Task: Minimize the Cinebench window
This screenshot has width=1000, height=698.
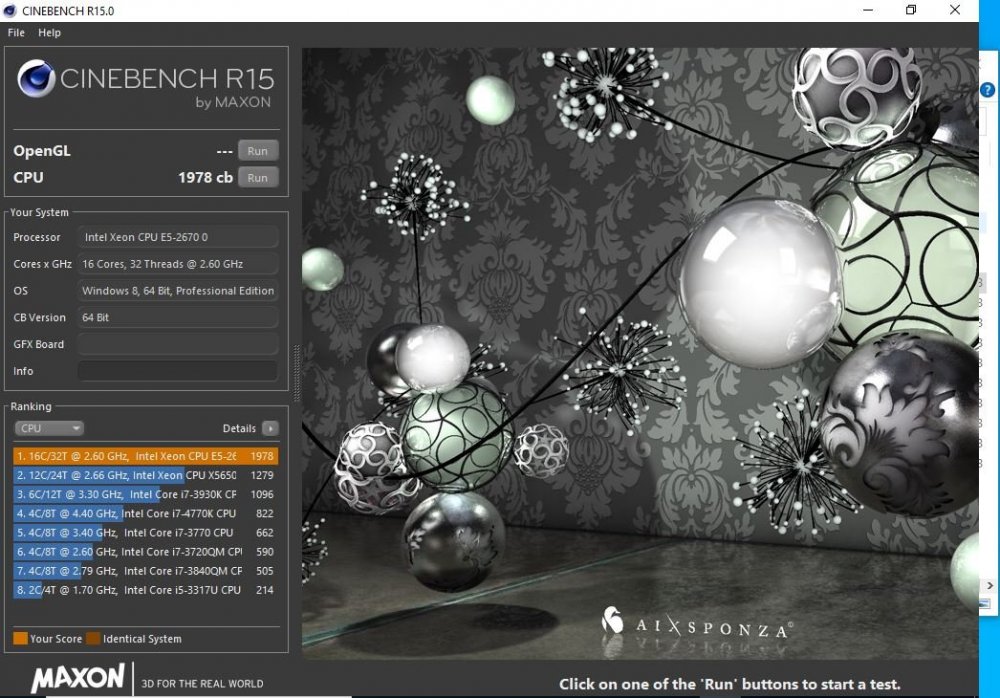Action: (x=868, y=10)
